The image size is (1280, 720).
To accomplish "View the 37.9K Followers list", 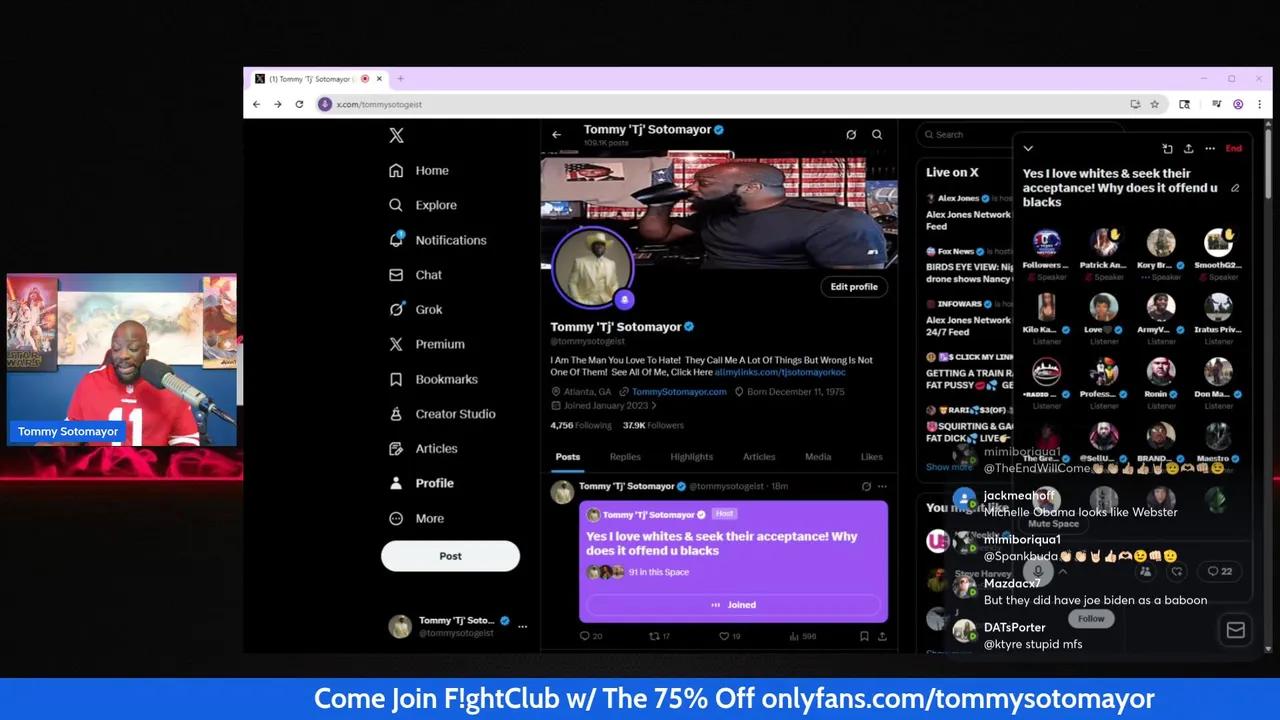I will pyautogui.click(x=653, y=425).
